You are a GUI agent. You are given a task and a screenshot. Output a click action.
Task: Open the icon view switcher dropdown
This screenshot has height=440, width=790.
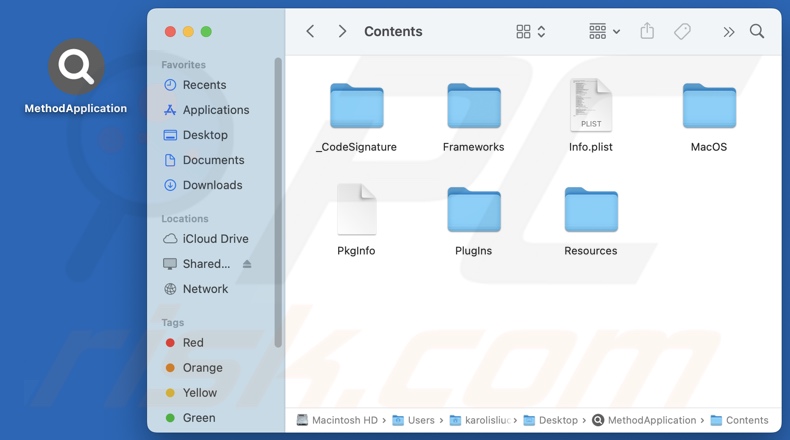530,32
